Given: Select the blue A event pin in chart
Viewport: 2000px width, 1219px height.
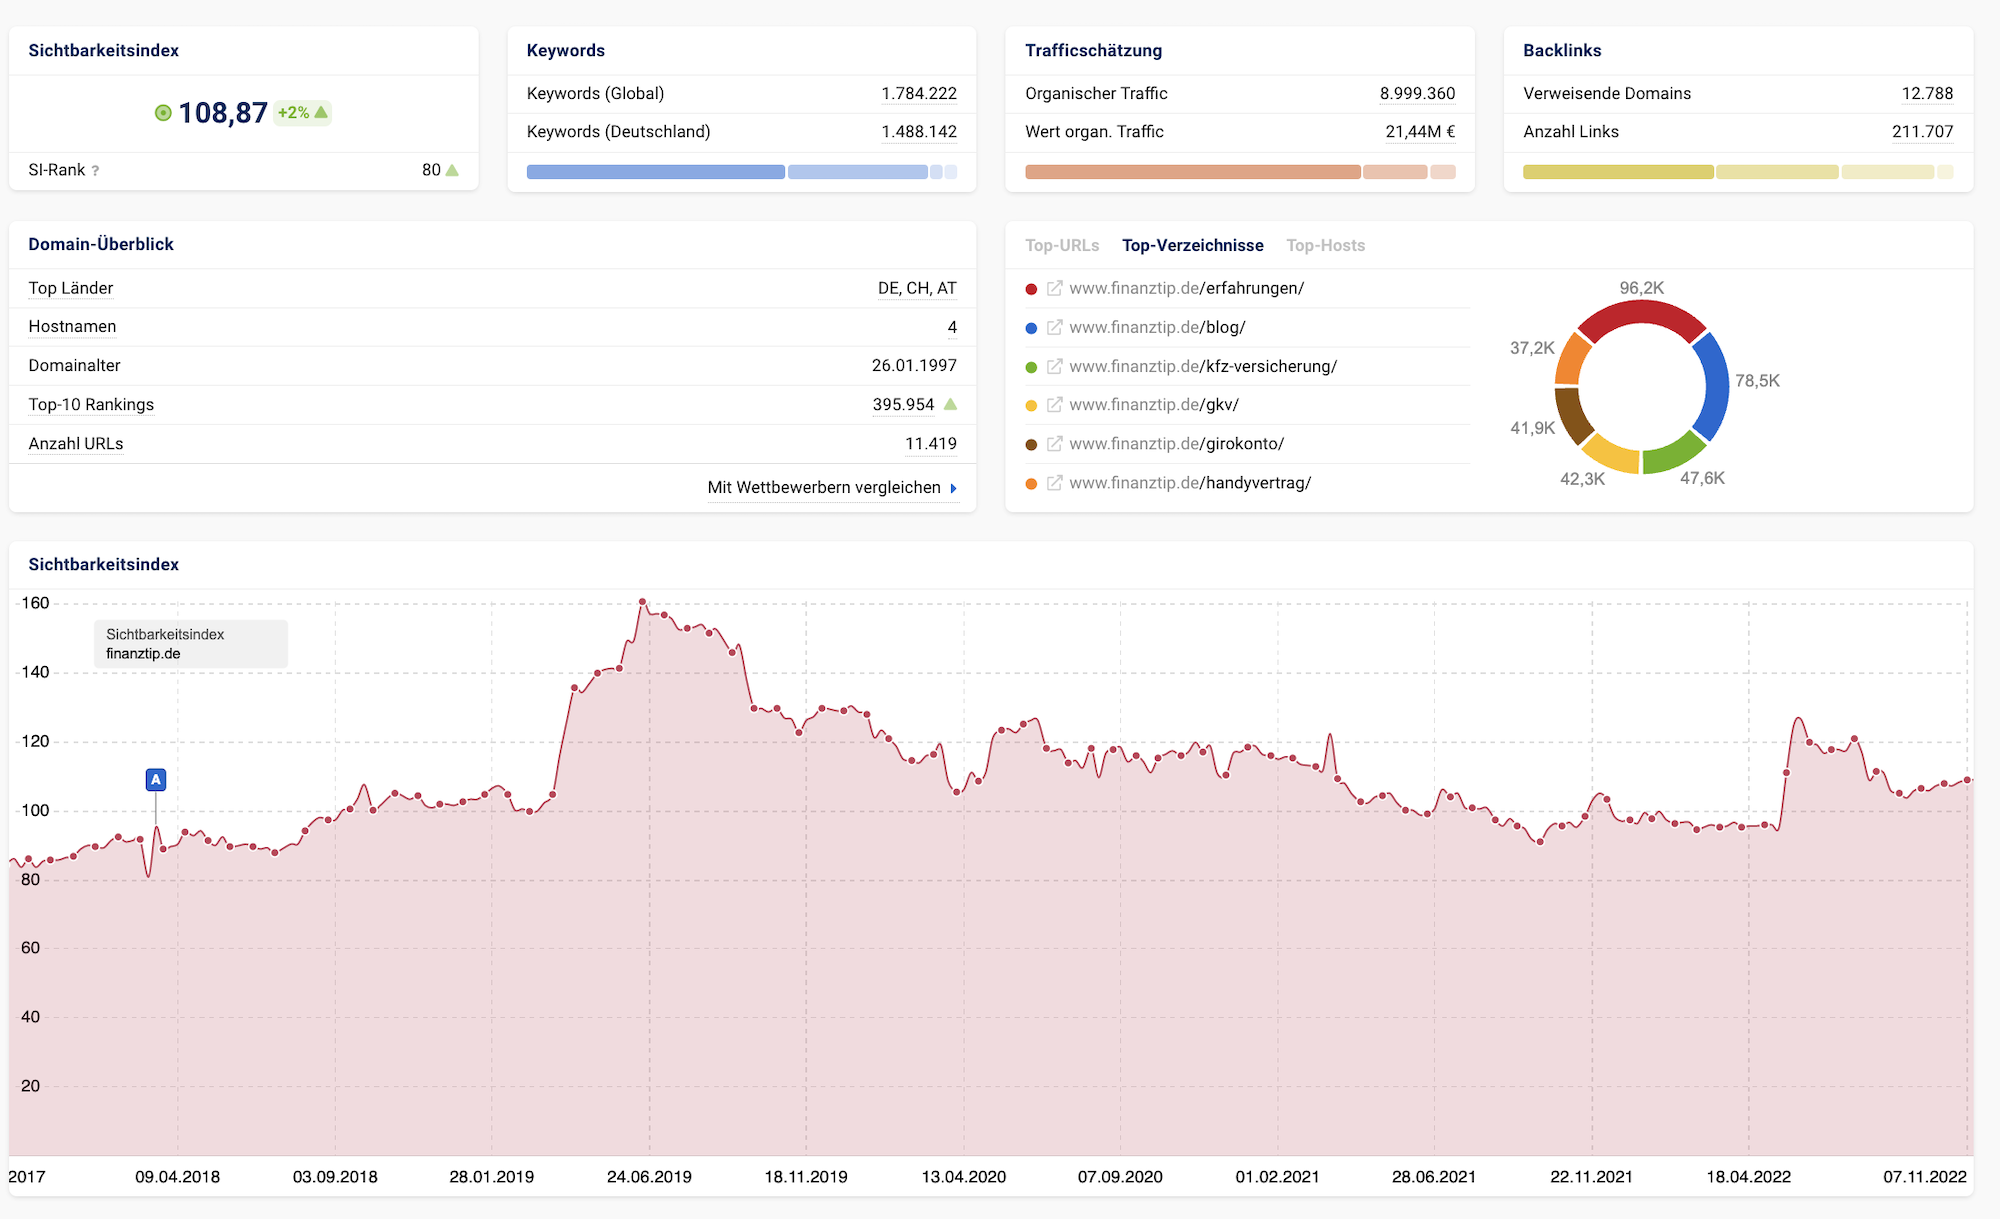Looking at the screenshot, I should point(156,780).
